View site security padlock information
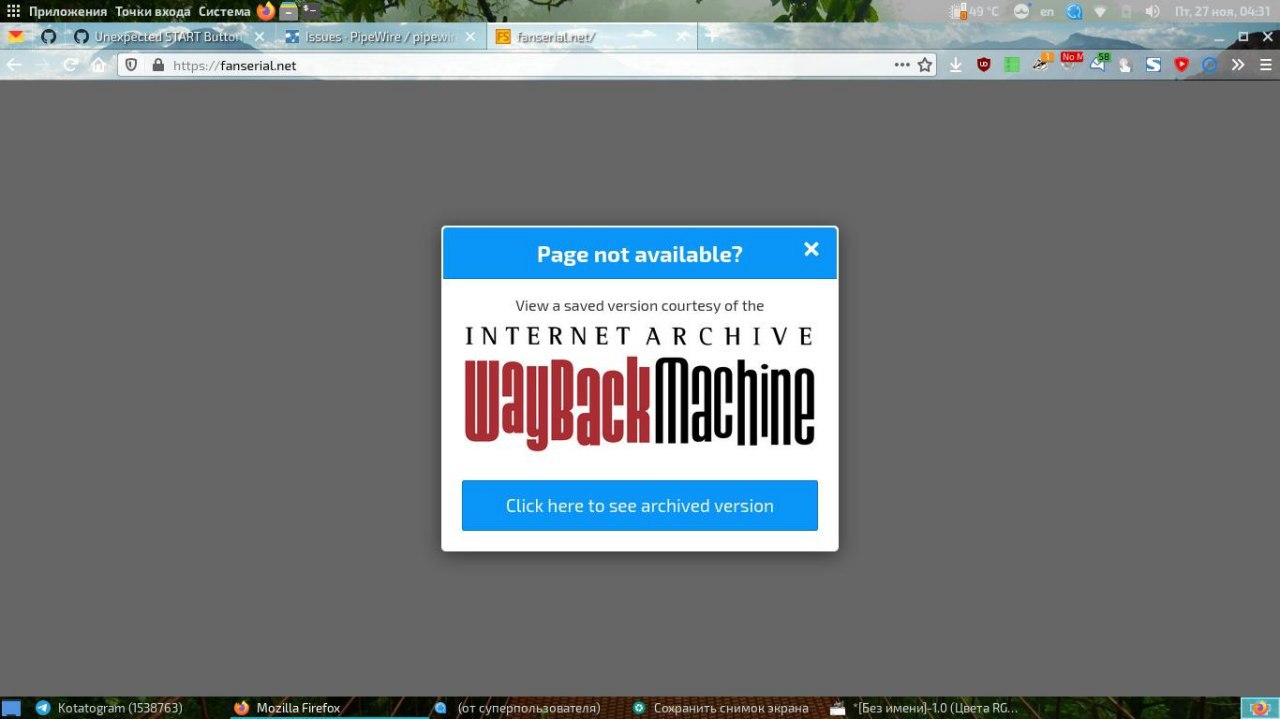The width and height of the screenshot is (1280, 719). click(157, 65)
